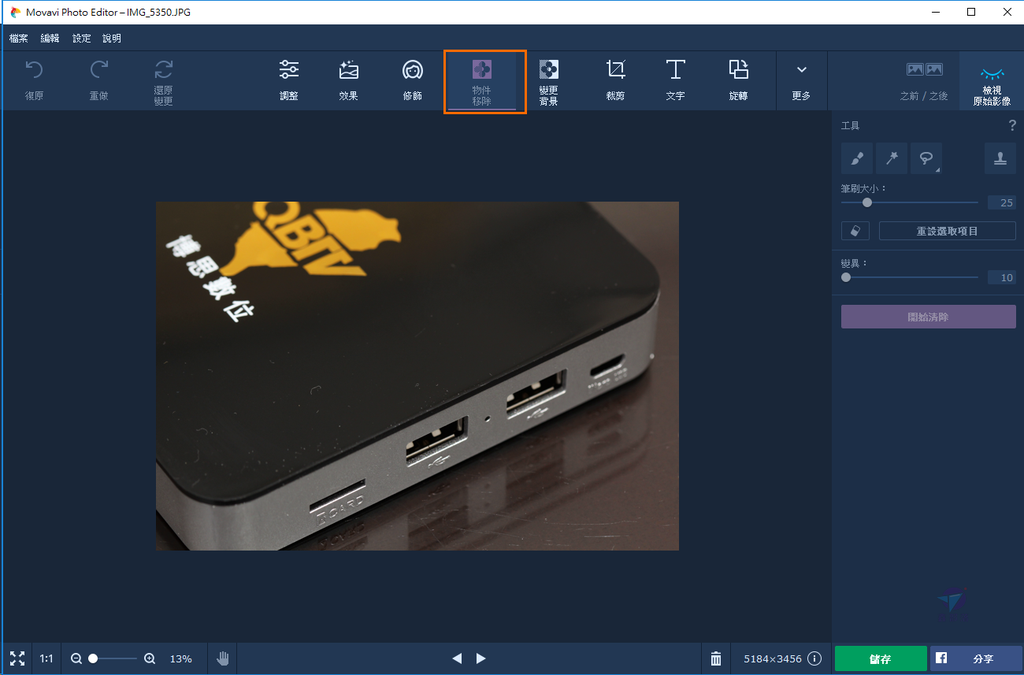Screen dimensions: 1024x675
Task: Select the stamp clone tool
Action: click(1000, 158)
